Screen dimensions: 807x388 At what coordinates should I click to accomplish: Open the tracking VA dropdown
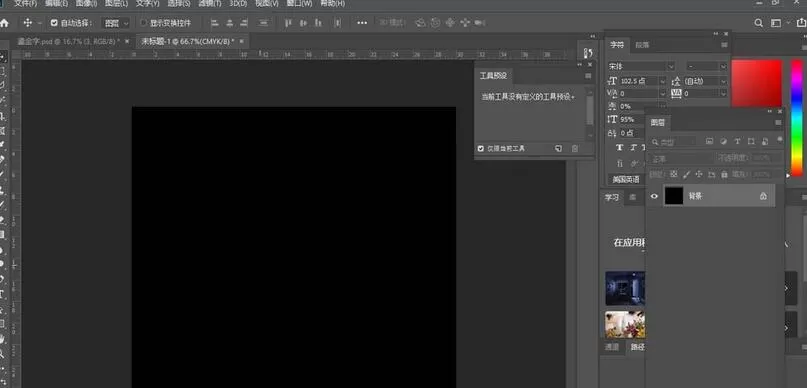pos(705,94)
